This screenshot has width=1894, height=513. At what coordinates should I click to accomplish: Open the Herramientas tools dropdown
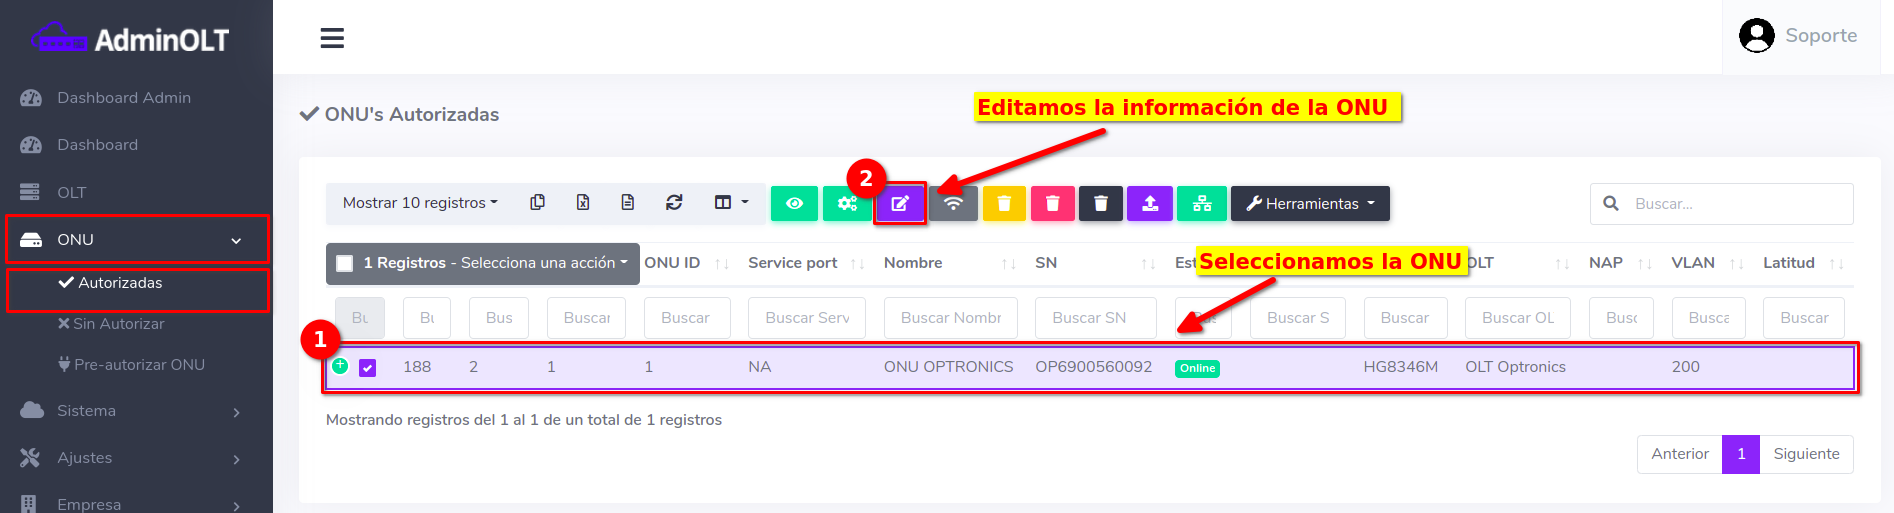[x=1310, y=204]
